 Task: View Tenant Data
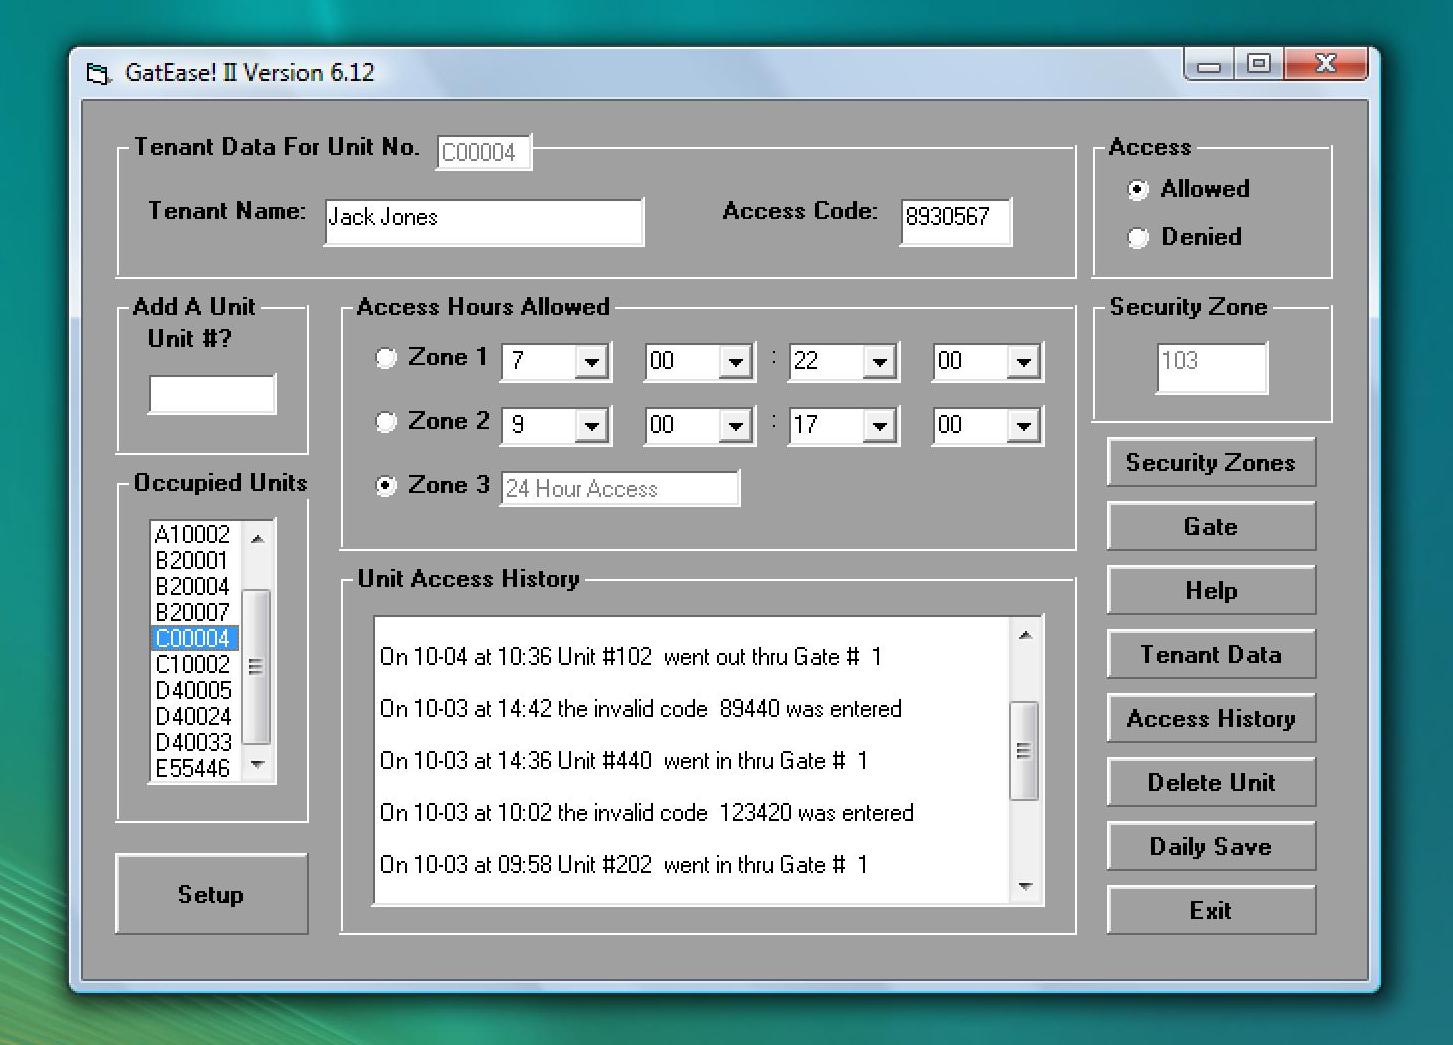coord(1210,654)
